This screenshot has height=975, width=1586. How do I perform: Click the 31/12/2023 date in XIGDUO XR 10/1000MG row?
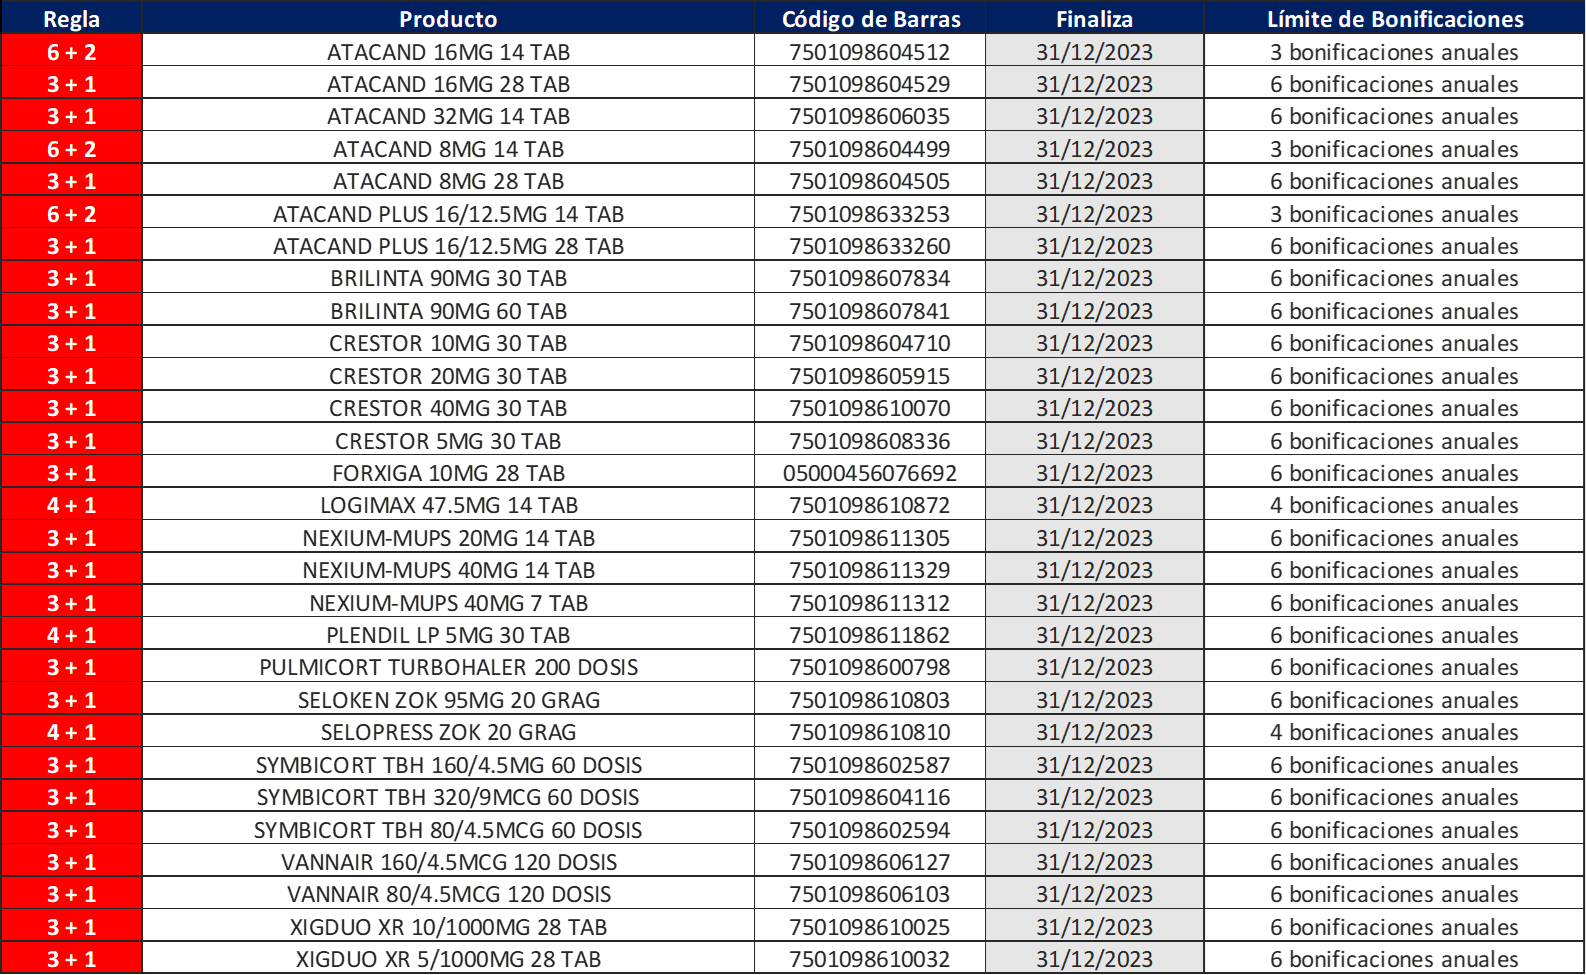point(1095,927)
